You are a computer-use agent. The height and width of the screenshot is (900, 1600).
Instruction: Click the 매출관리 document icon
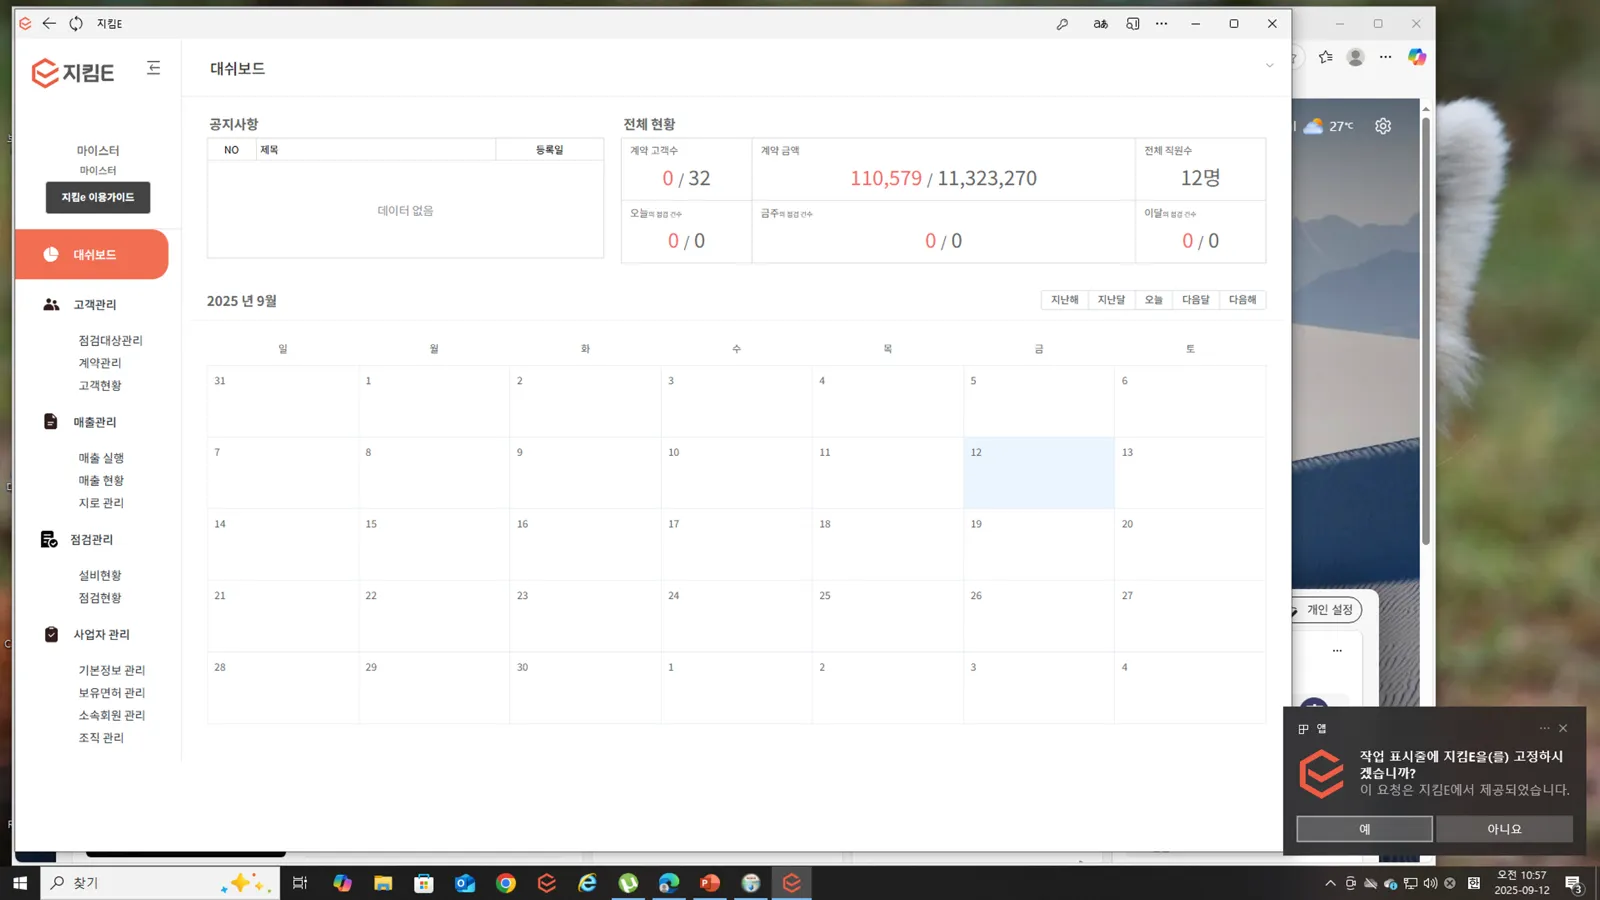pyautogui.click(x=51, y=422)
